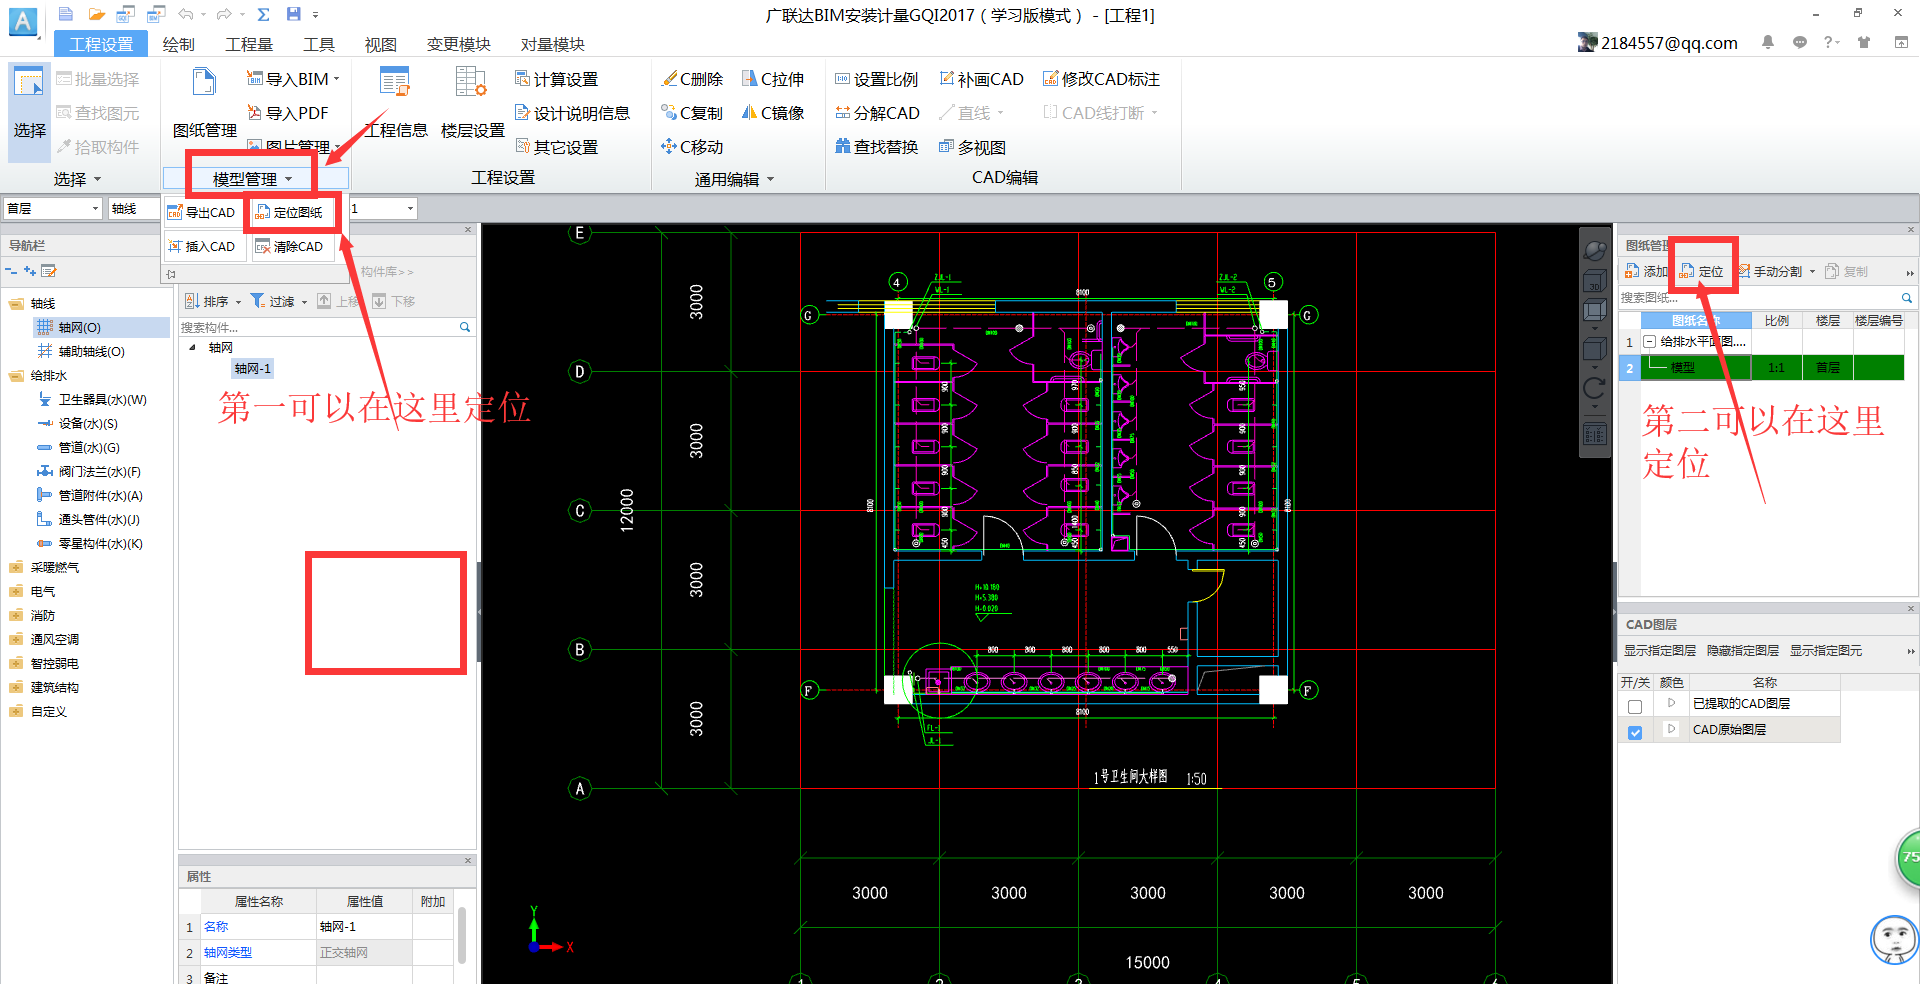Click 添加 in the drawing management panel
The image size is (1920, 984).
click(1646, 271)
